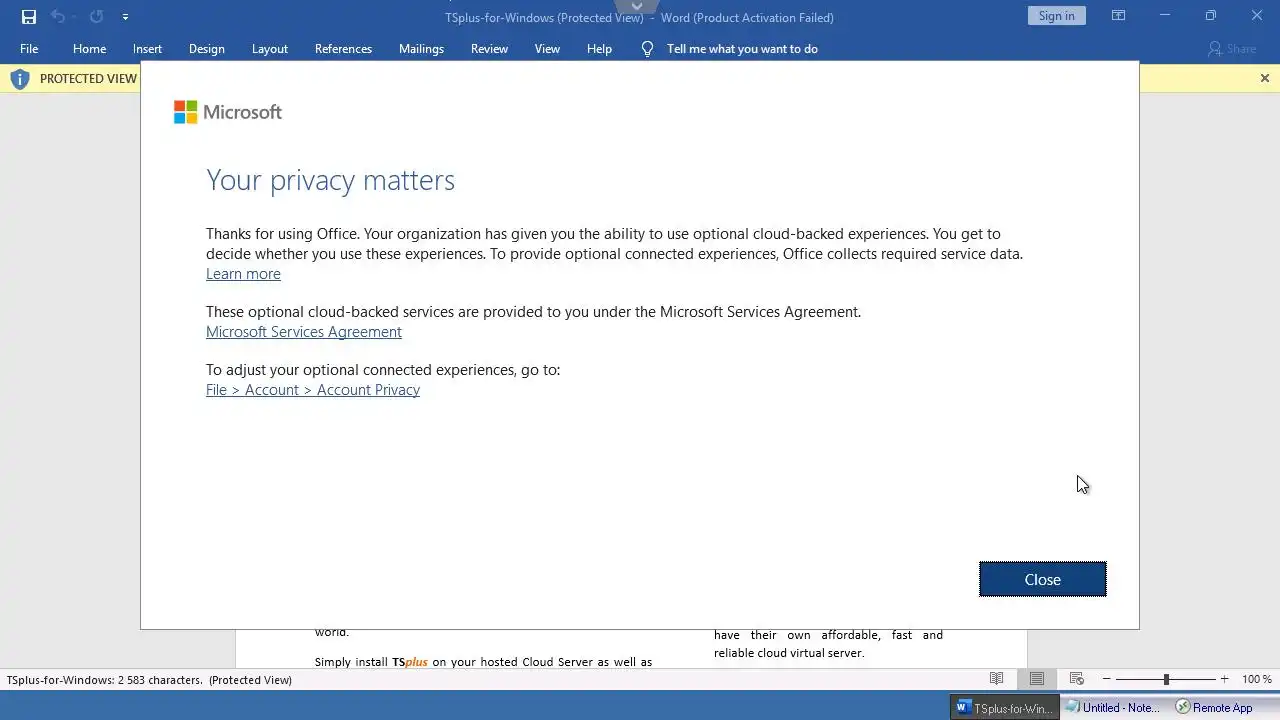
Task: Click File > Account > Account Privacy link
Action: (313, 390)
